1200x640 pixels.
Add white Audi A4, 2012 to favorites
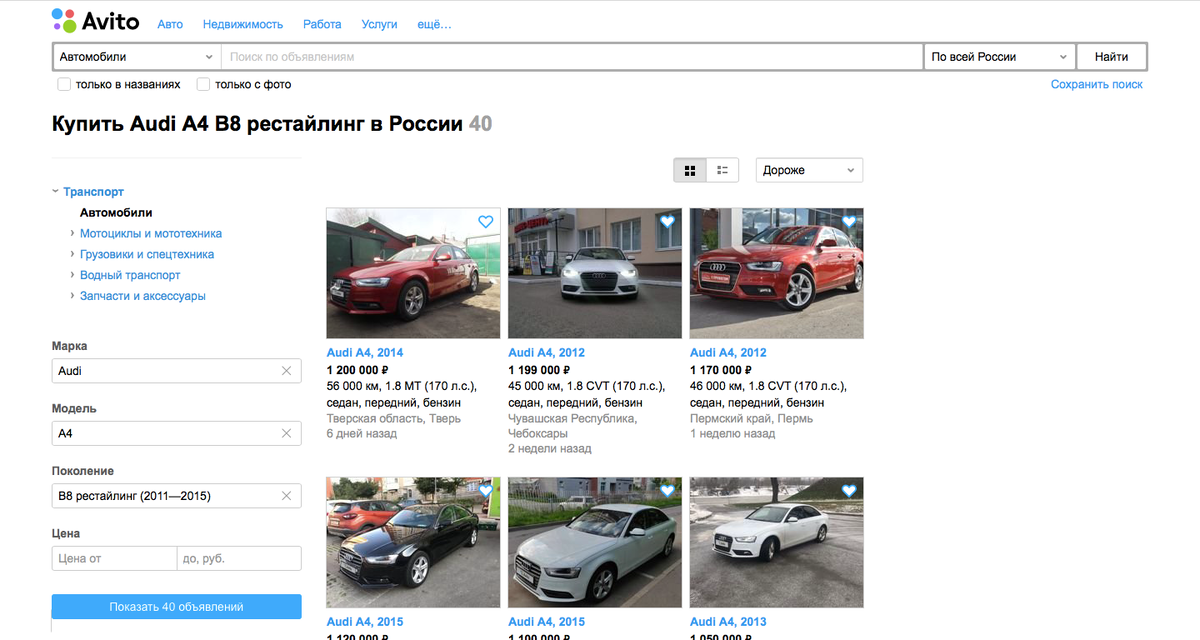click(x=668, y=222)
